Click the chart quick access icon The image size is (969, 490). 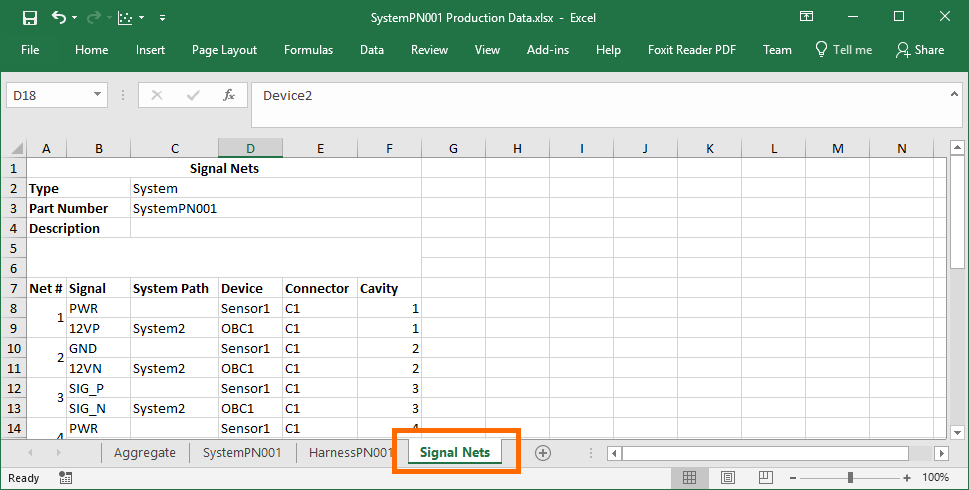(125, 18)
